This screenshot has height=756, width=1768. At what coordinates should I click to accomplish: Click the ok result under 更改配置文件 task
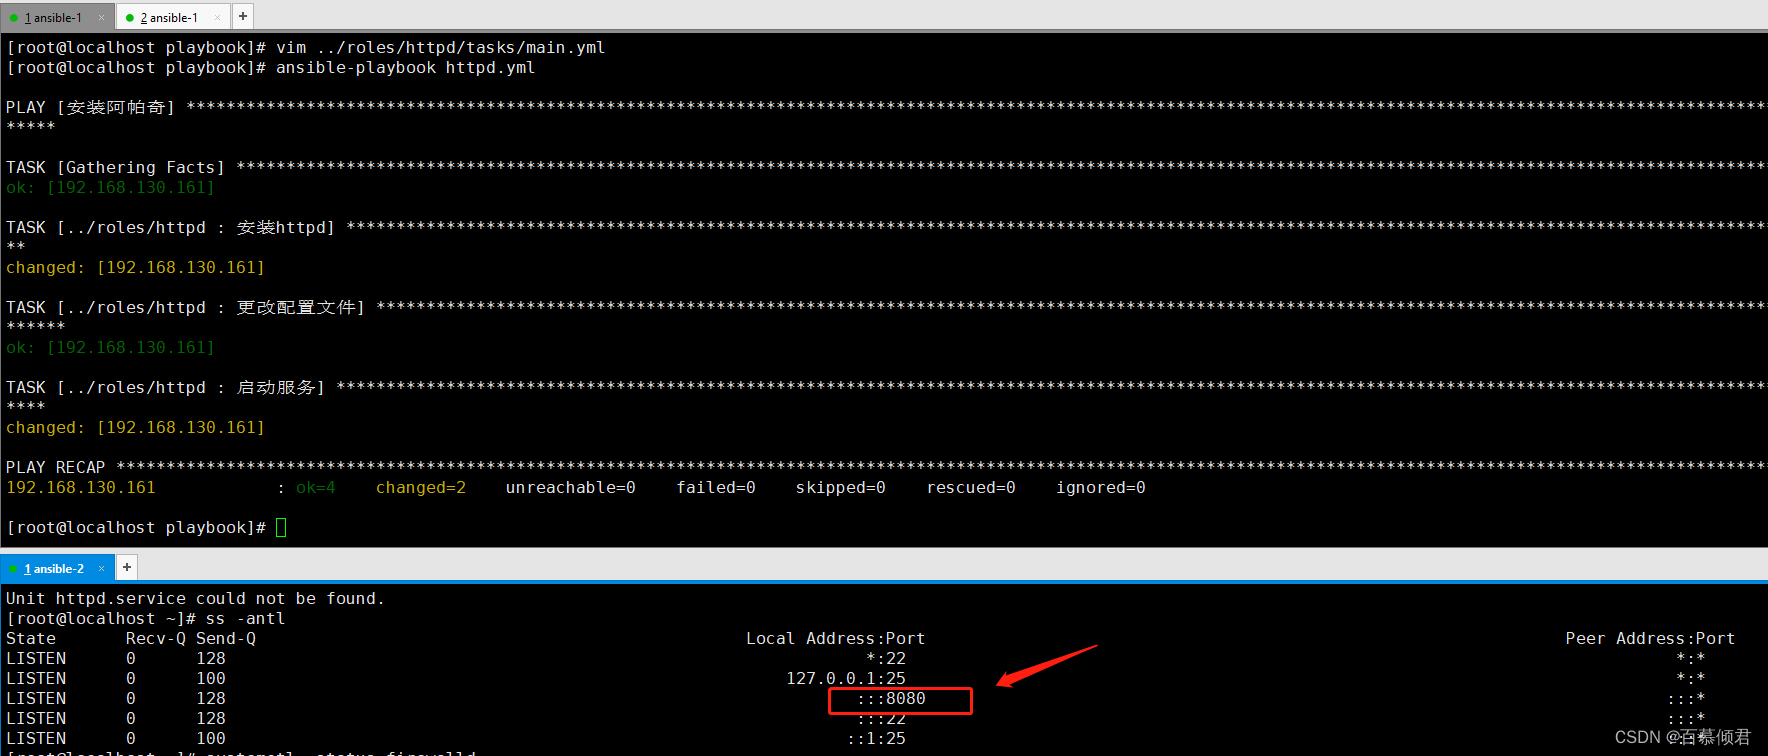(110, 347)
